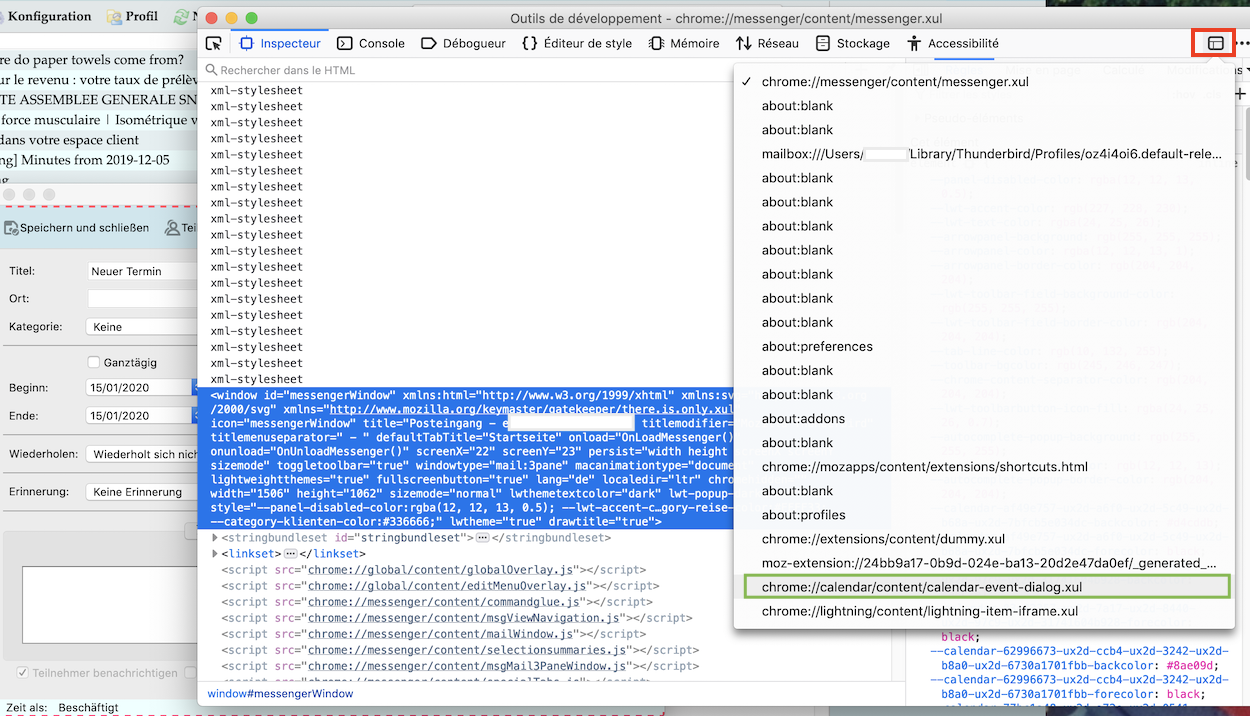Open the Accessibilité panel
The image size is (1250, 716).
[x=952, y=43]
